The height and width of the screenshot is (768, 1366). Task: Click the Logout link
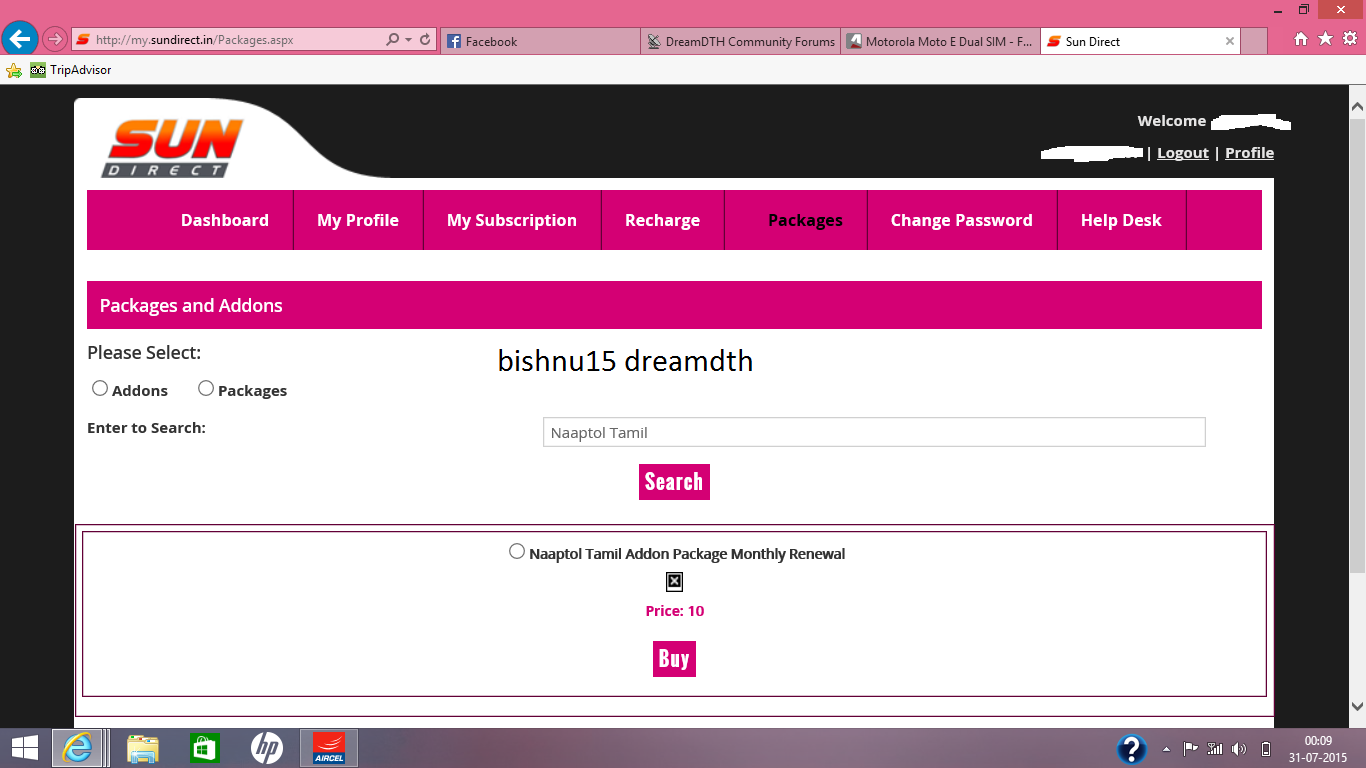1183,153
